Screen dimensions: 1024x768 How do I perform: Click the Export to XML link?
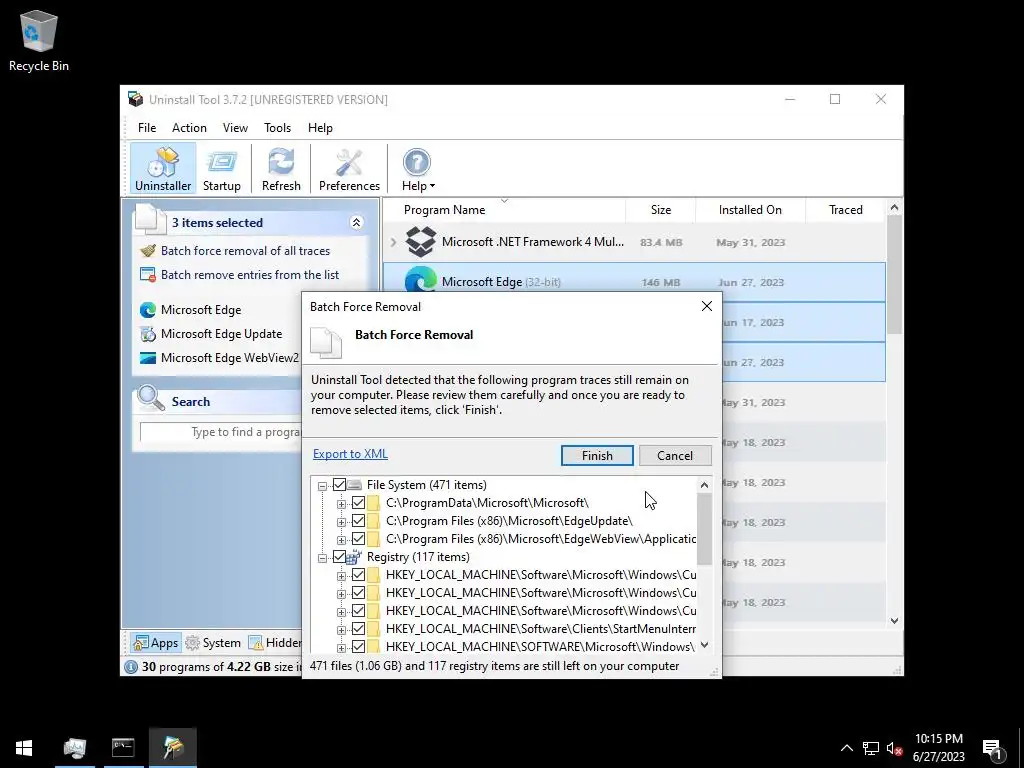click(350, 454)
